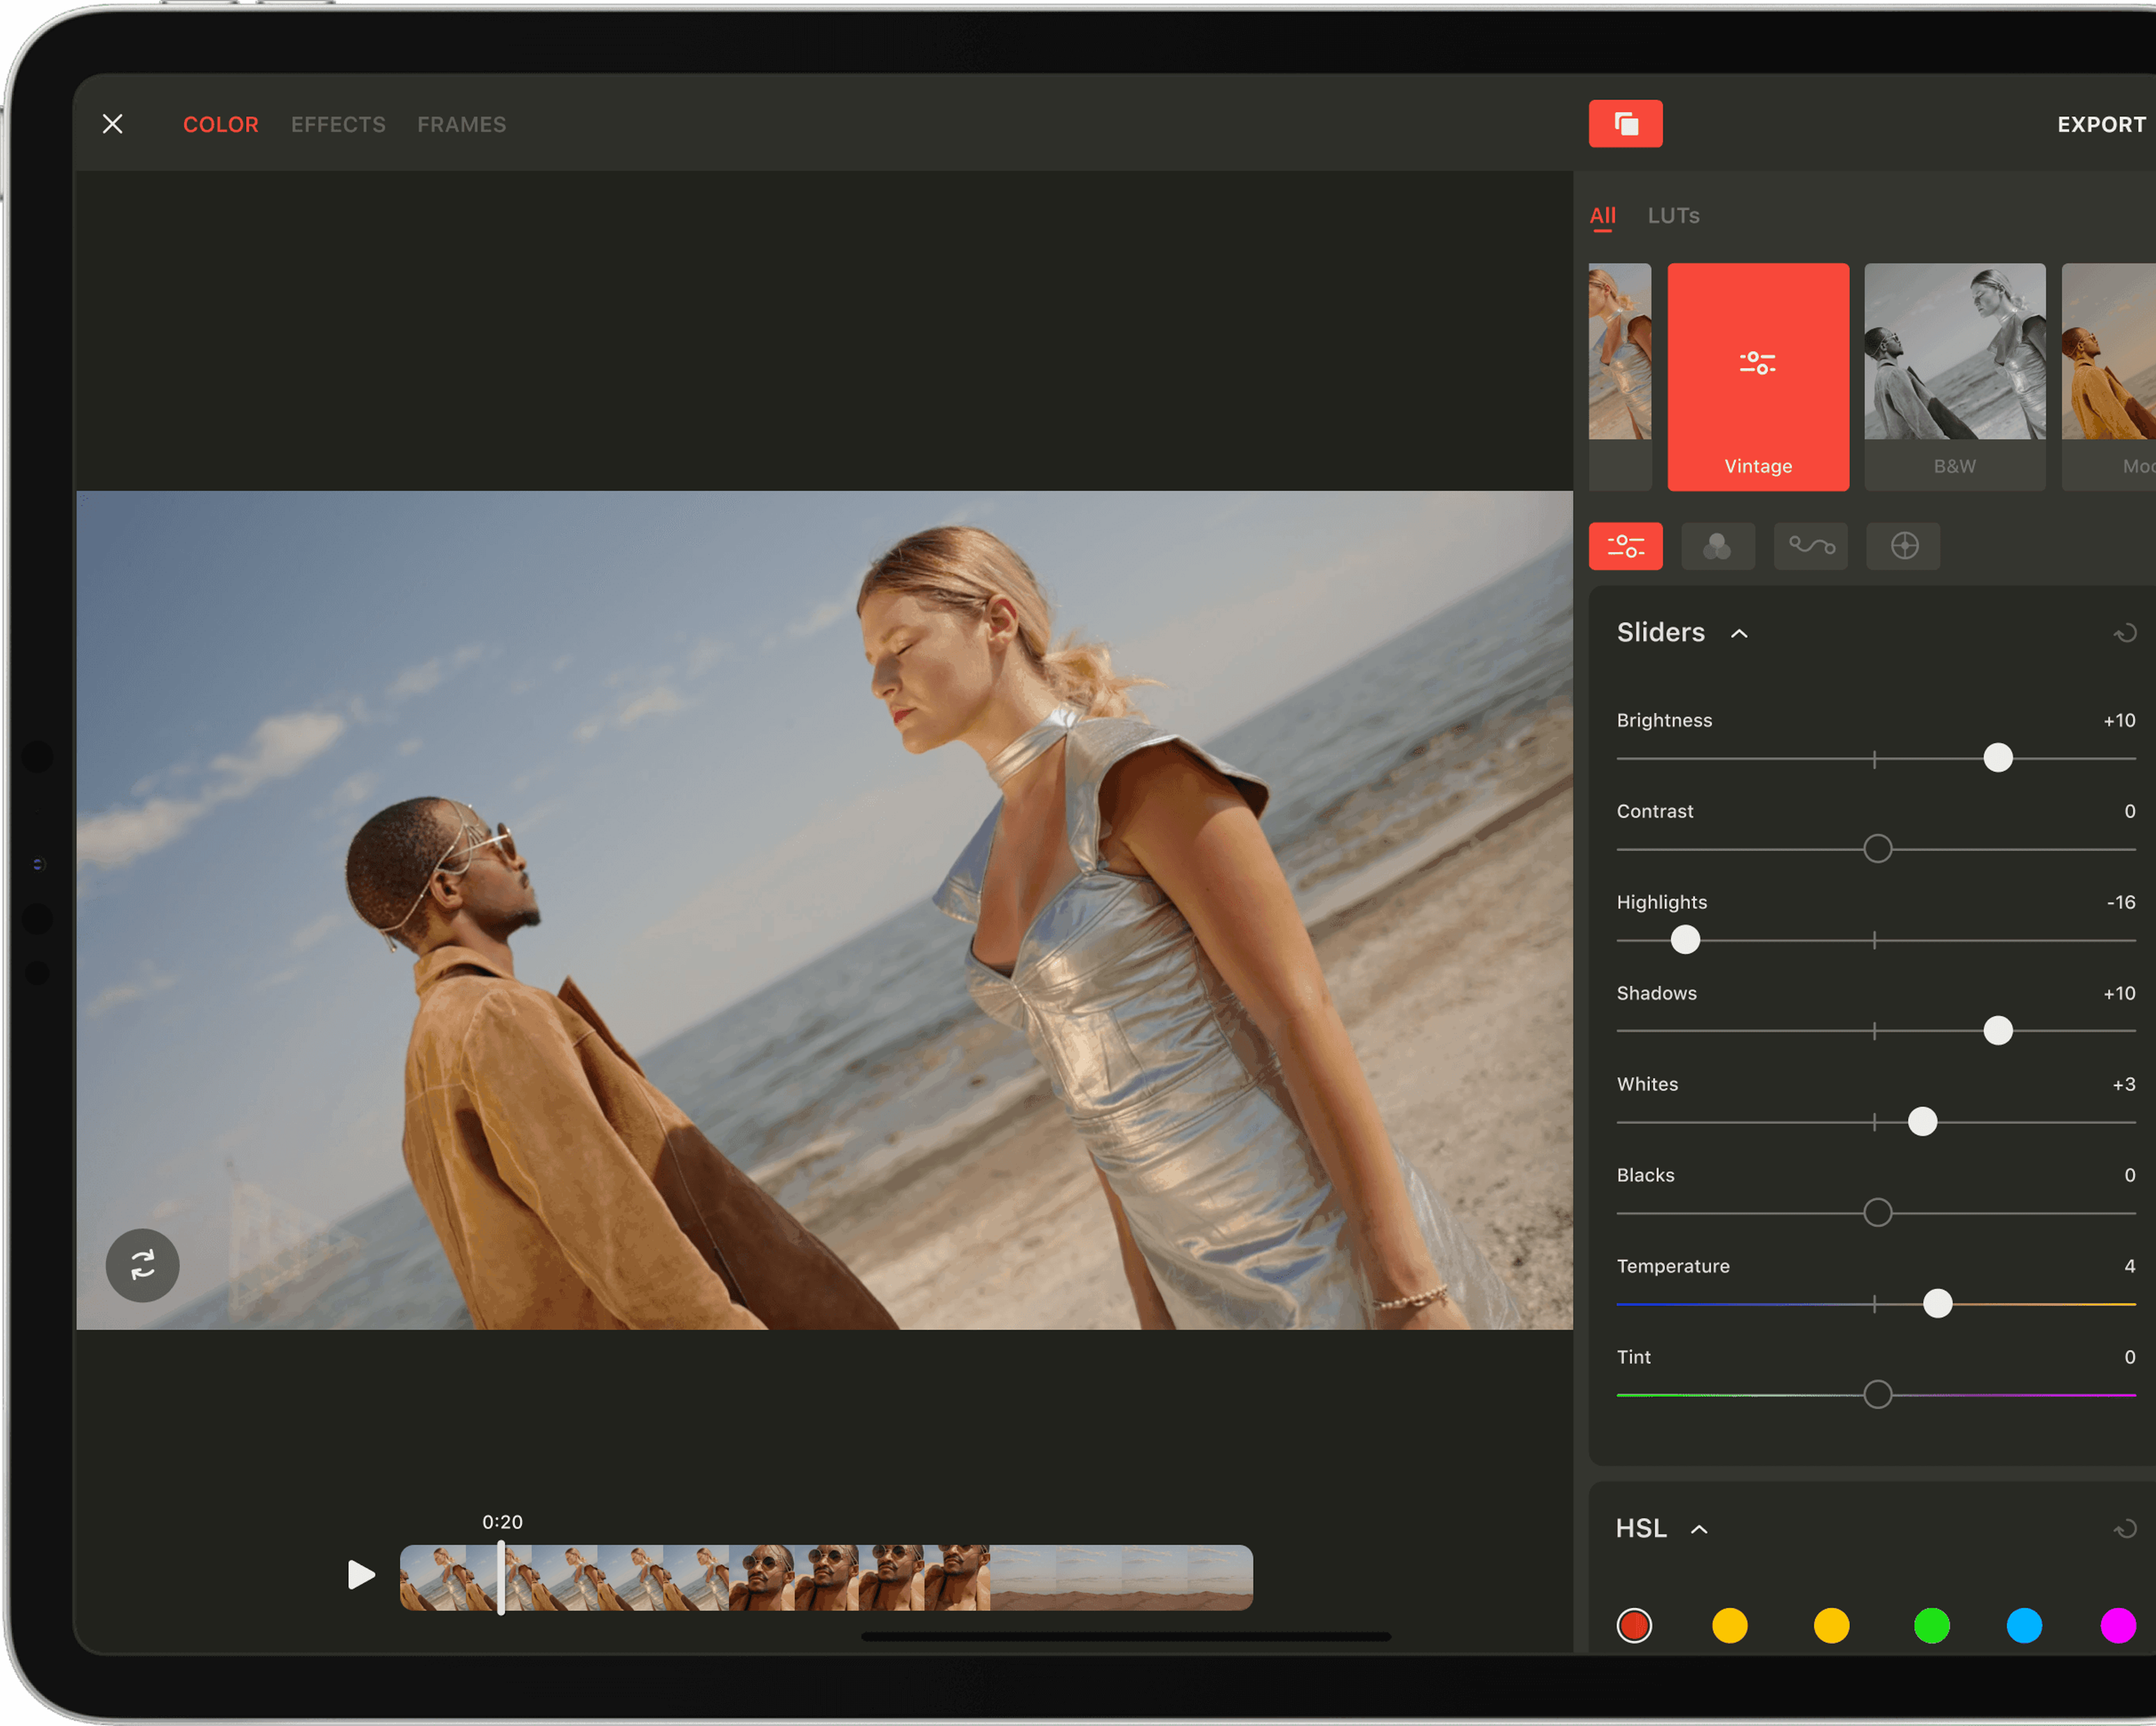Click the Tint slider handle
Screen dimensions: 2156x1726
pos(1877,1395)
